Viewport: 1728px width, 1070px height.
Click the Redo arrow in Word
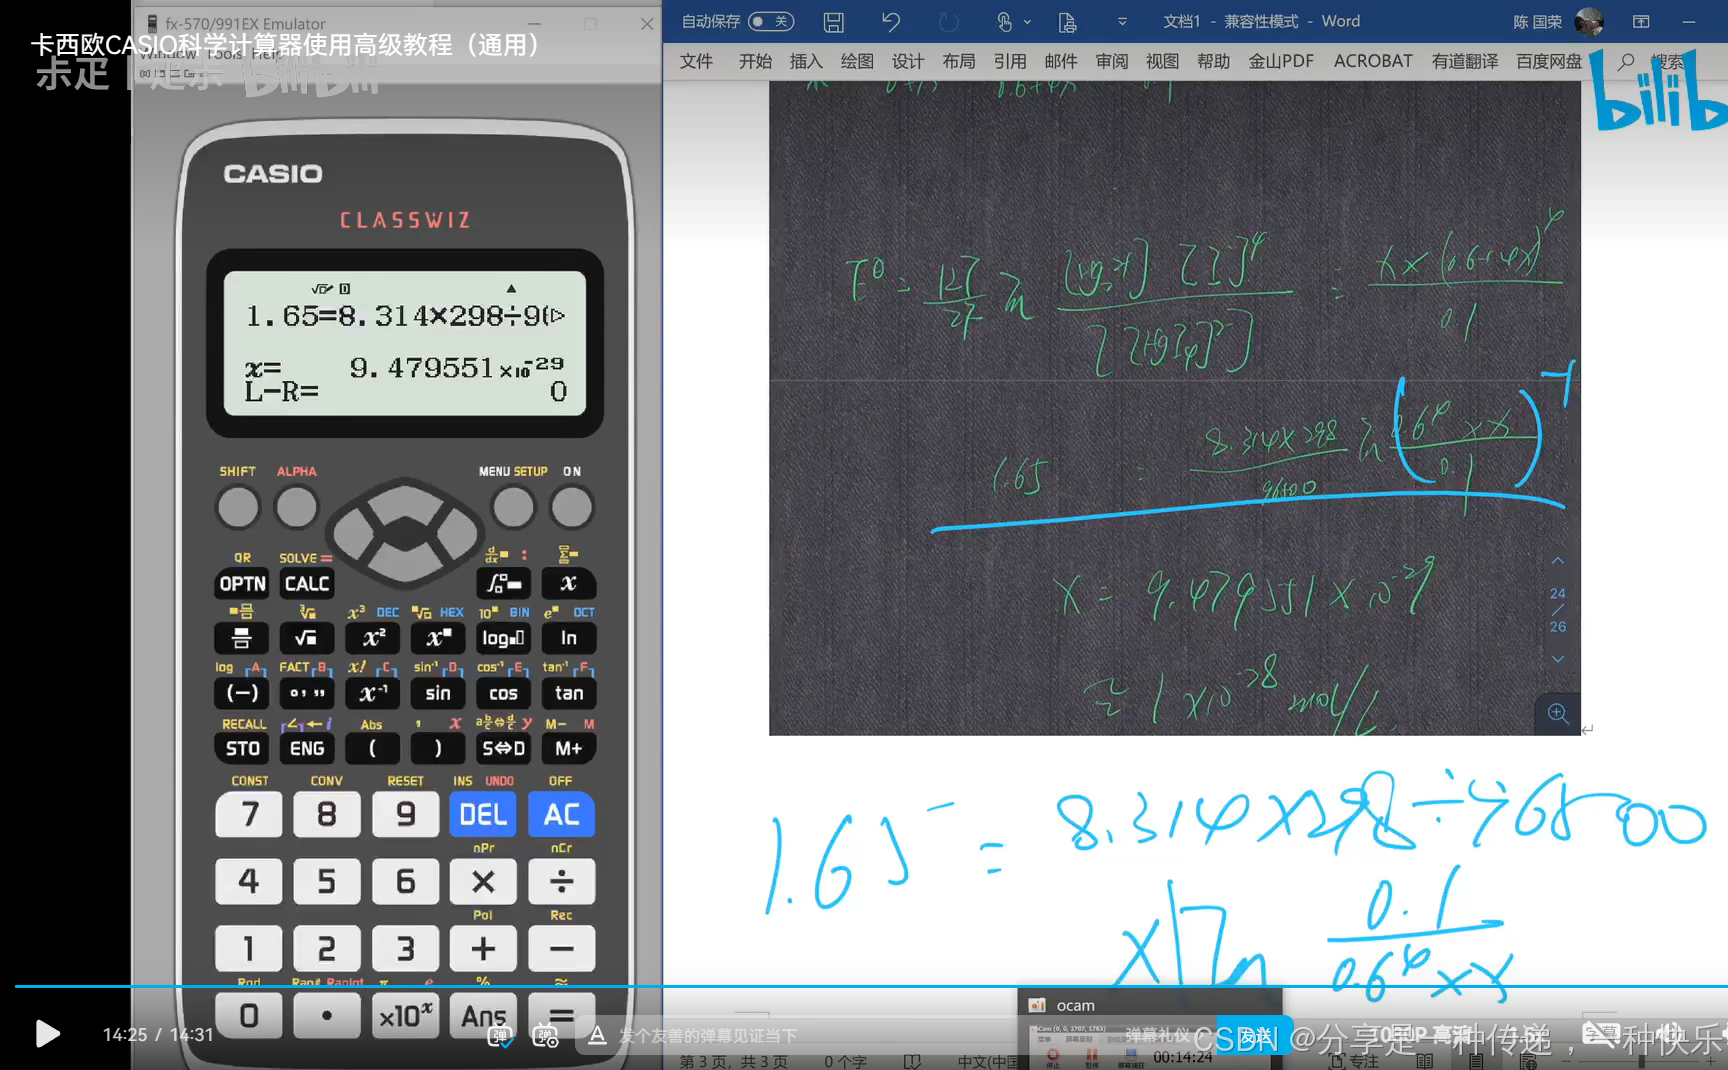(948, 21)
